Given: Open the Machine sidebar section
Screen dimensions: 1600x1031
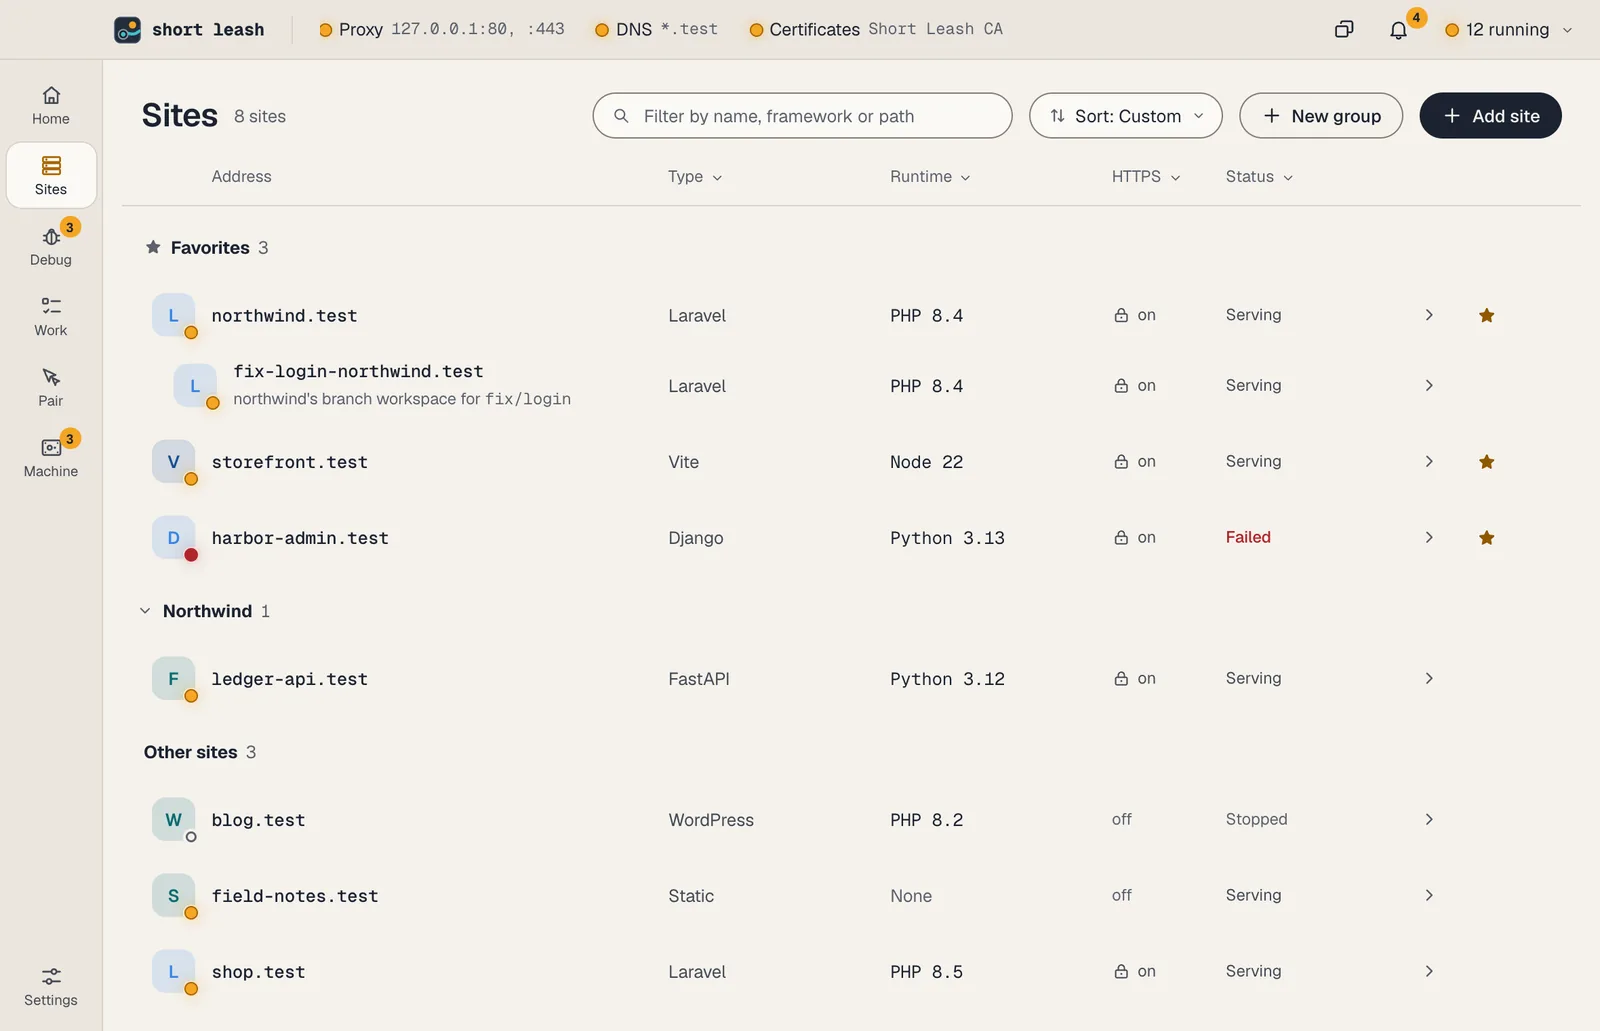Looking at the screenshot, I should [x=51, y=457].
